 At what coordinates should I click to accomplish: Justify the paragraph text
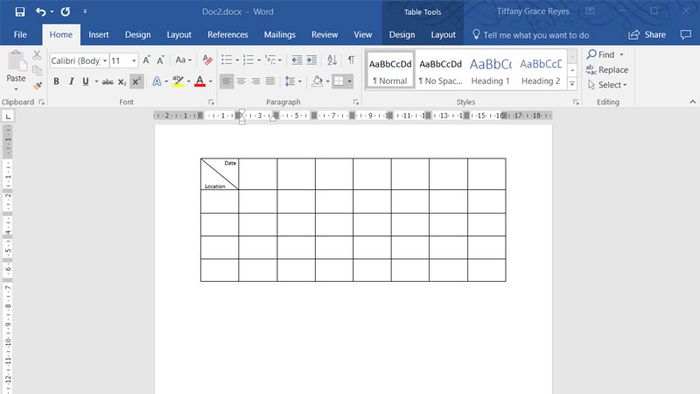(270, 81)
